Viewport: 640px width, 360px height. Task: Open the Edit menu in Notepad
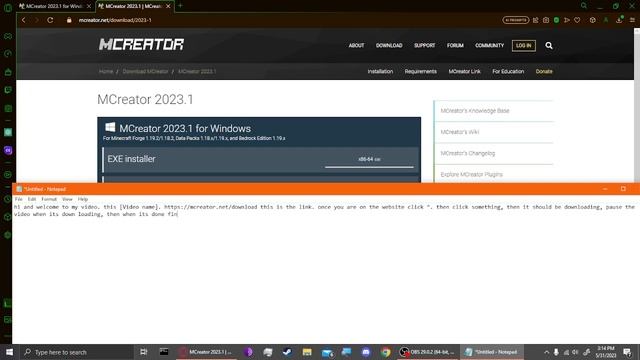click(x=32, y=199)
